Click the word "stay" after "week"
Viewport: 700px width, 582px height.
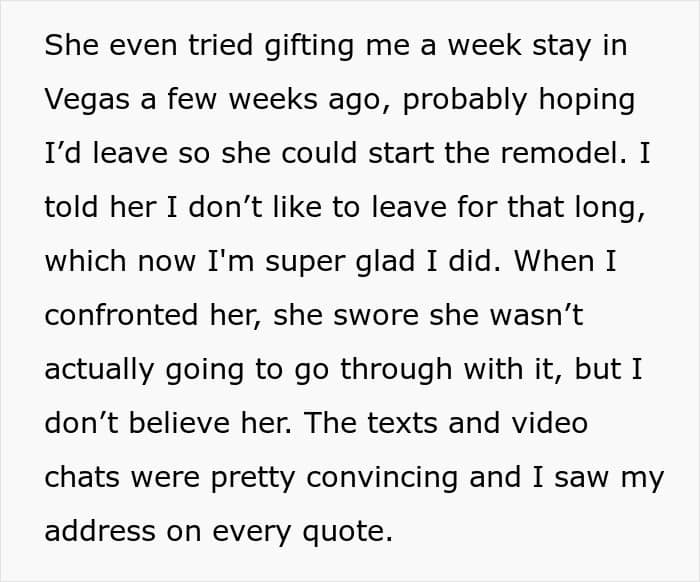point(562,46)
